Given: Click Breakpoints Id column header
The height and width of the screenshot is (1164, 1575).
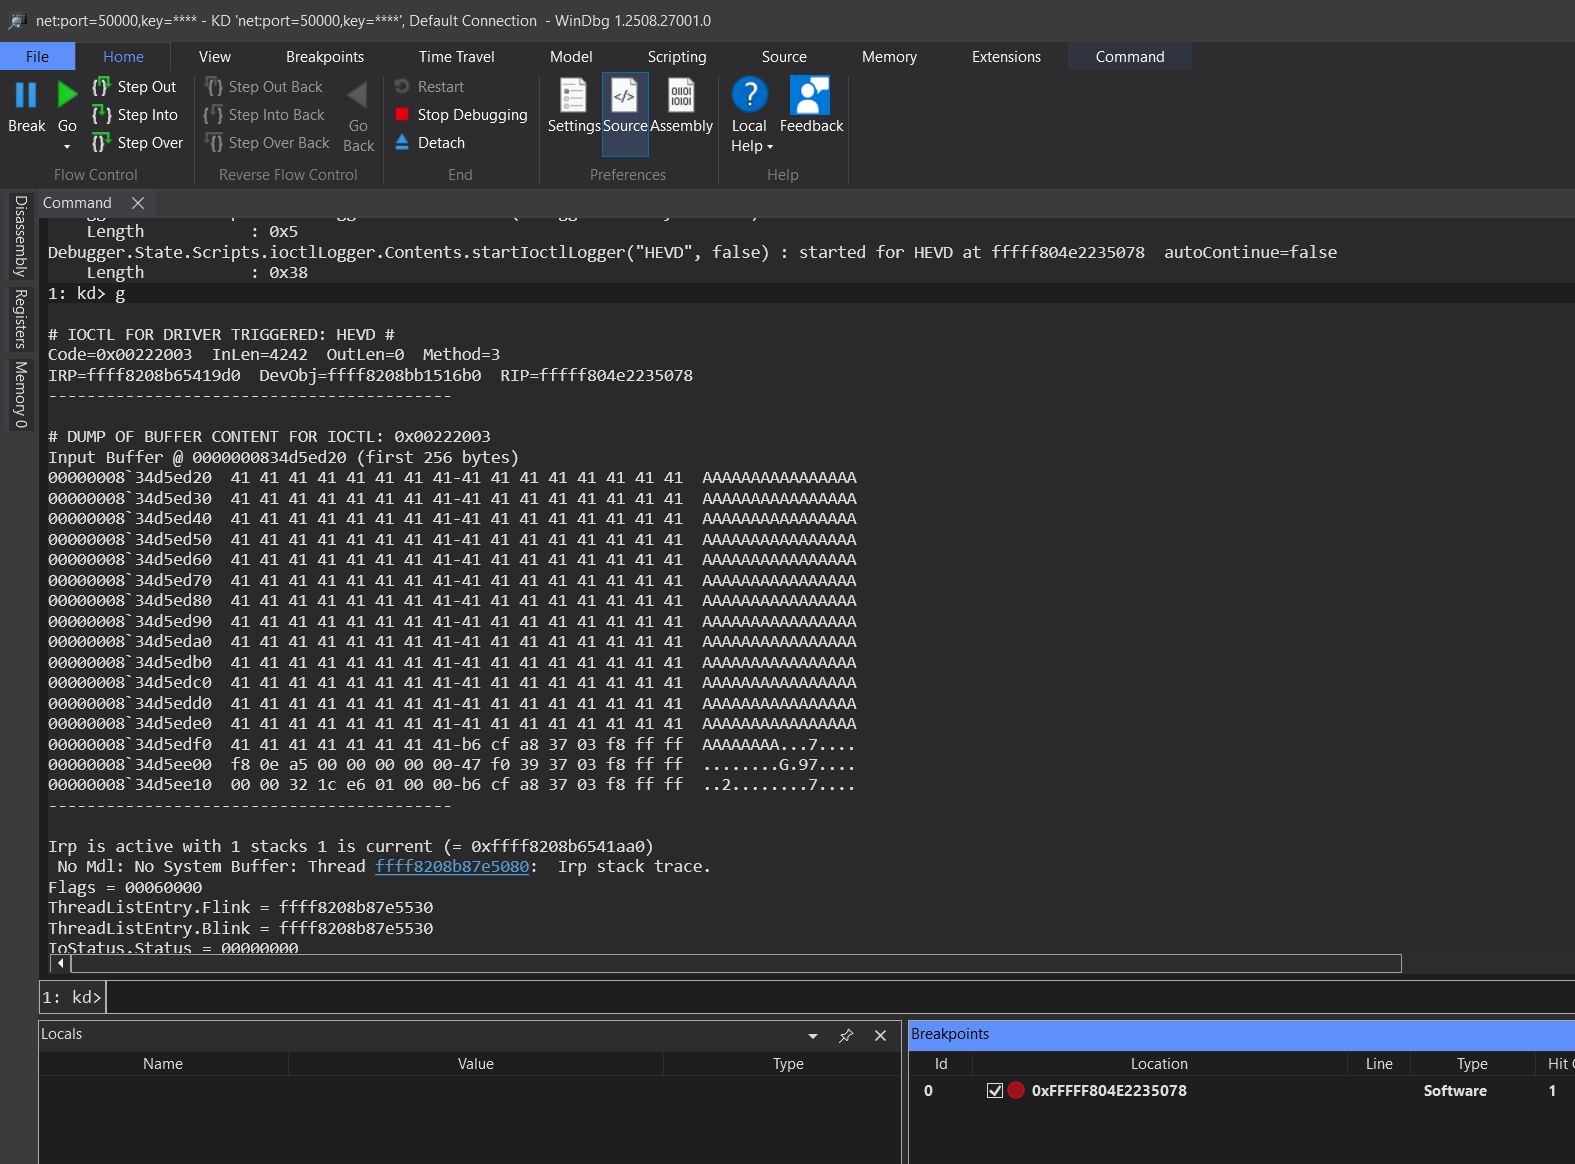Looking at the screenshot, I should click(x=941, y=1064).
